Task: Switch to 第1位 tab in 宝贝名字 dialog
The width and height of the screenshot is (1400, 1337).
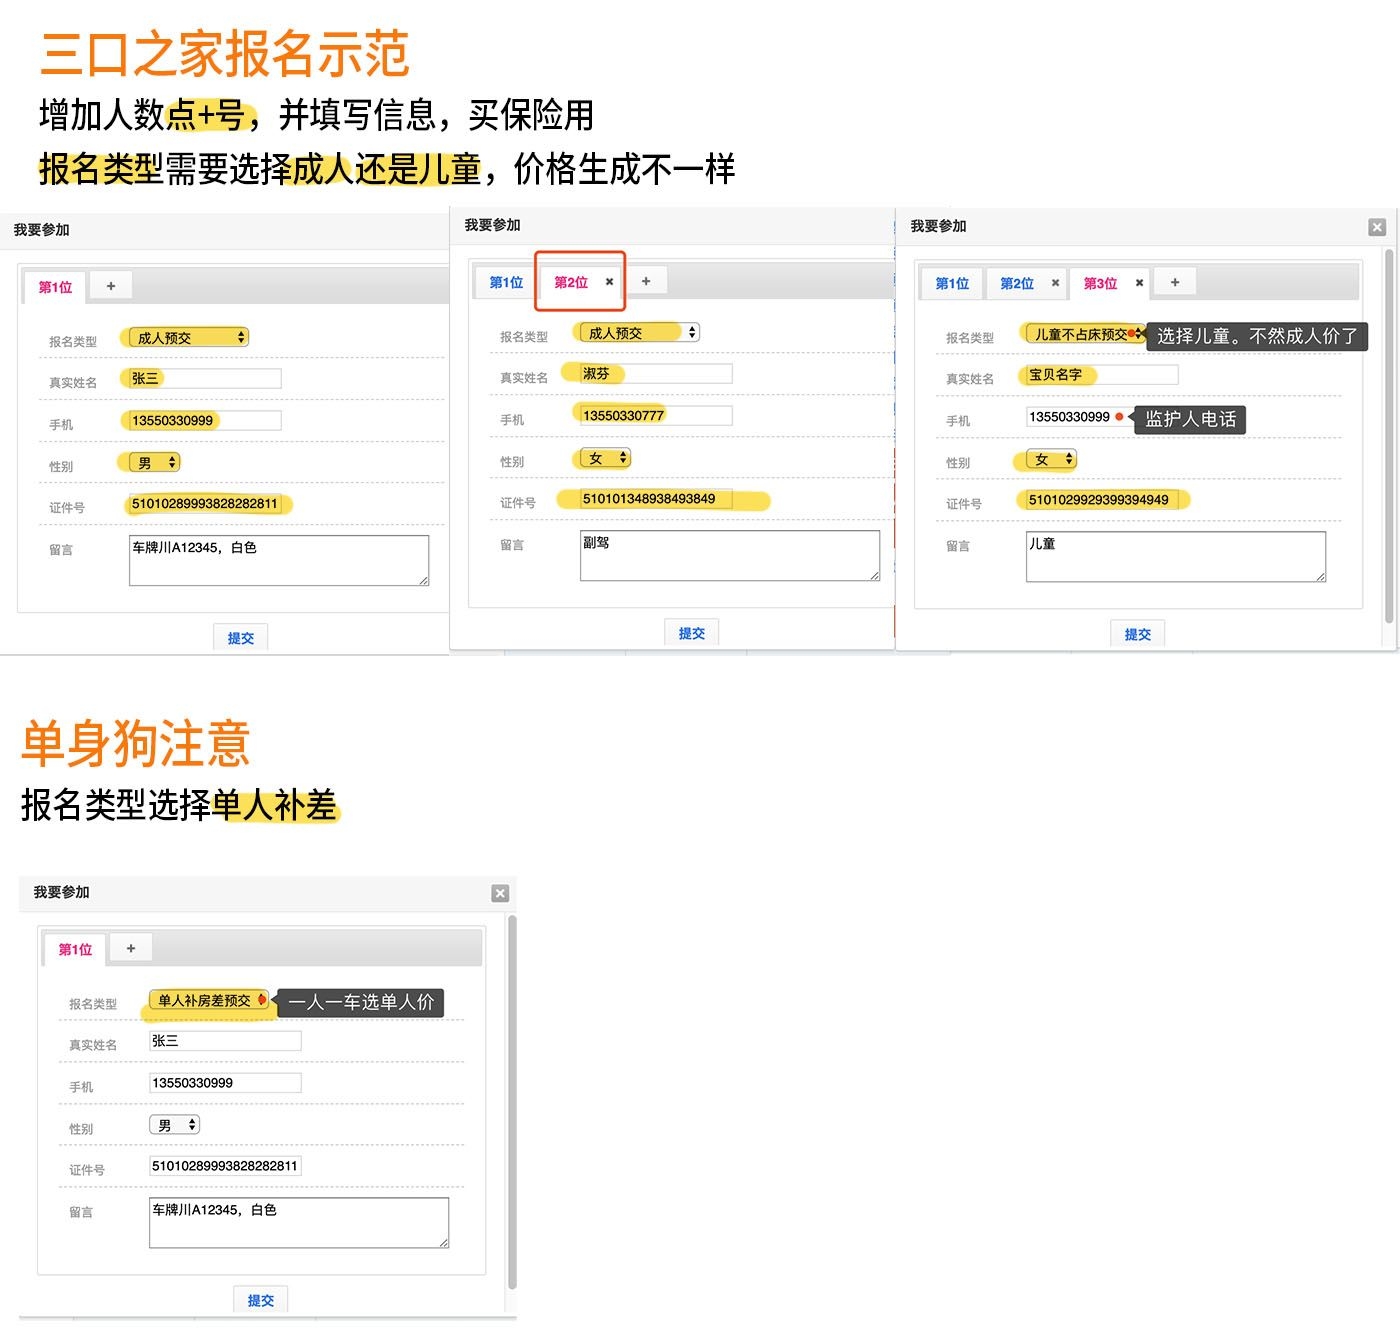Action: (952, 283)
